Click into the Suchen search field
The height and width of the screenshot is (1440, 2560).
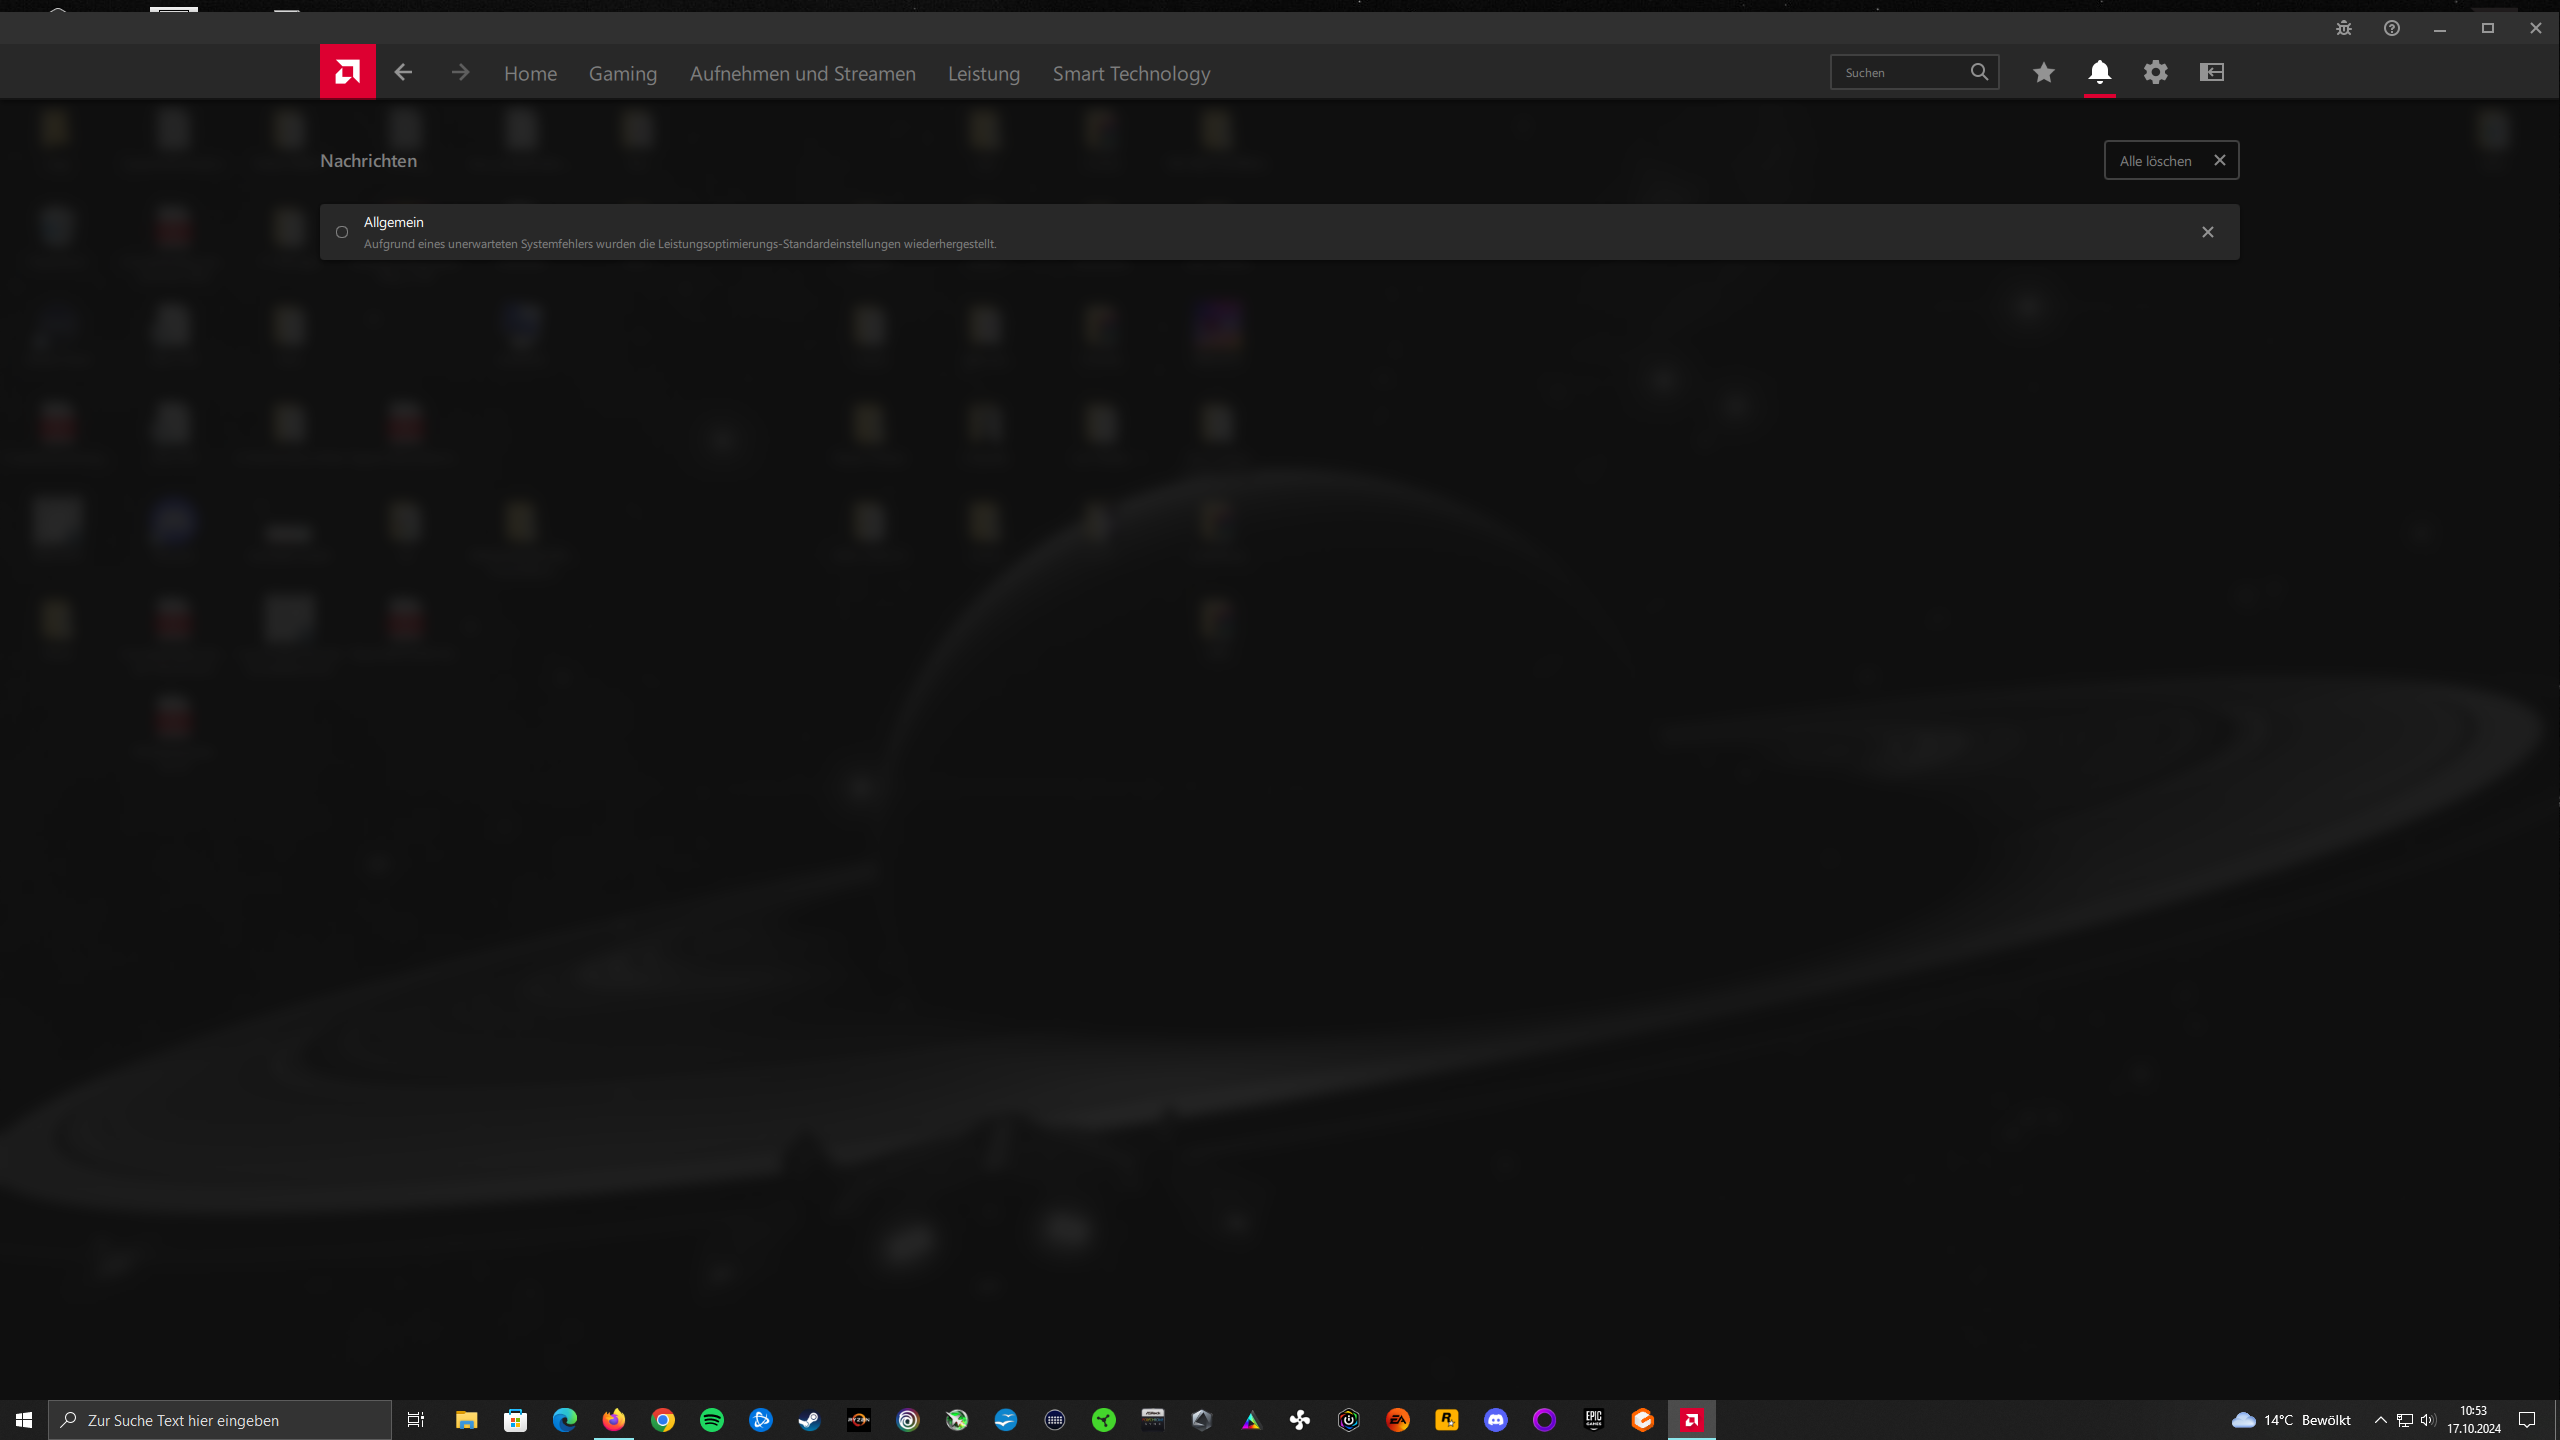click(1898, 72)
